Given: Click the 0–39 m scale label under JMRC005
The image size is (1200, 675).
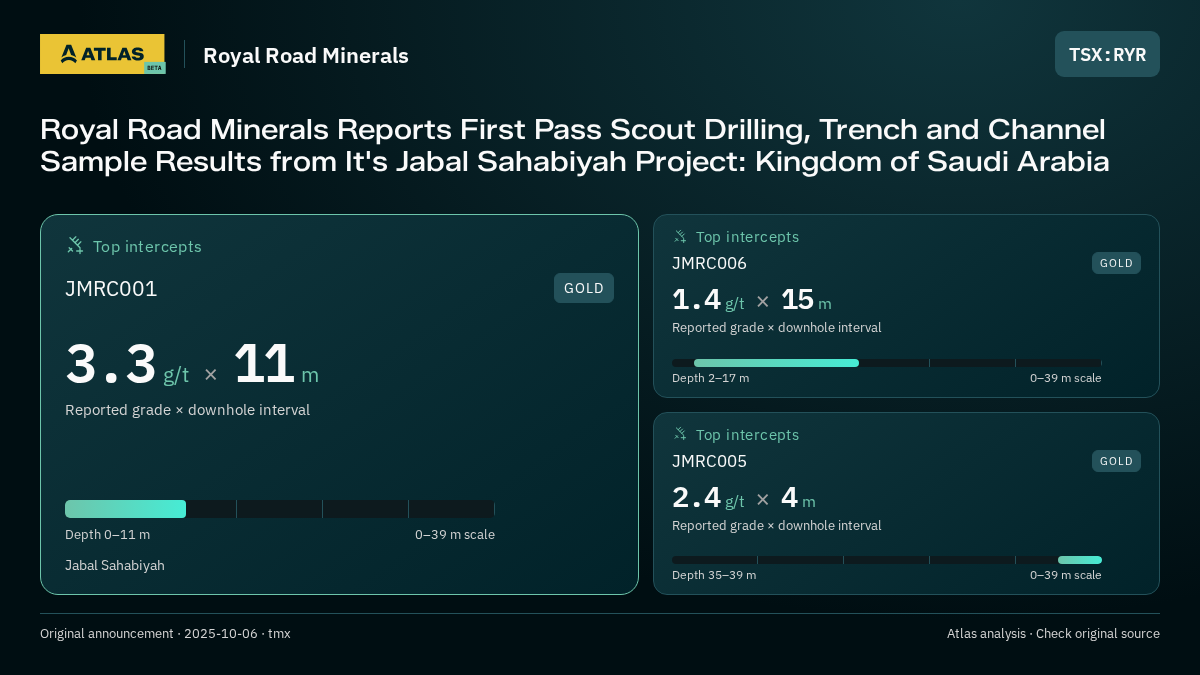Looking at the screenshot, I should pos(1066,575).
